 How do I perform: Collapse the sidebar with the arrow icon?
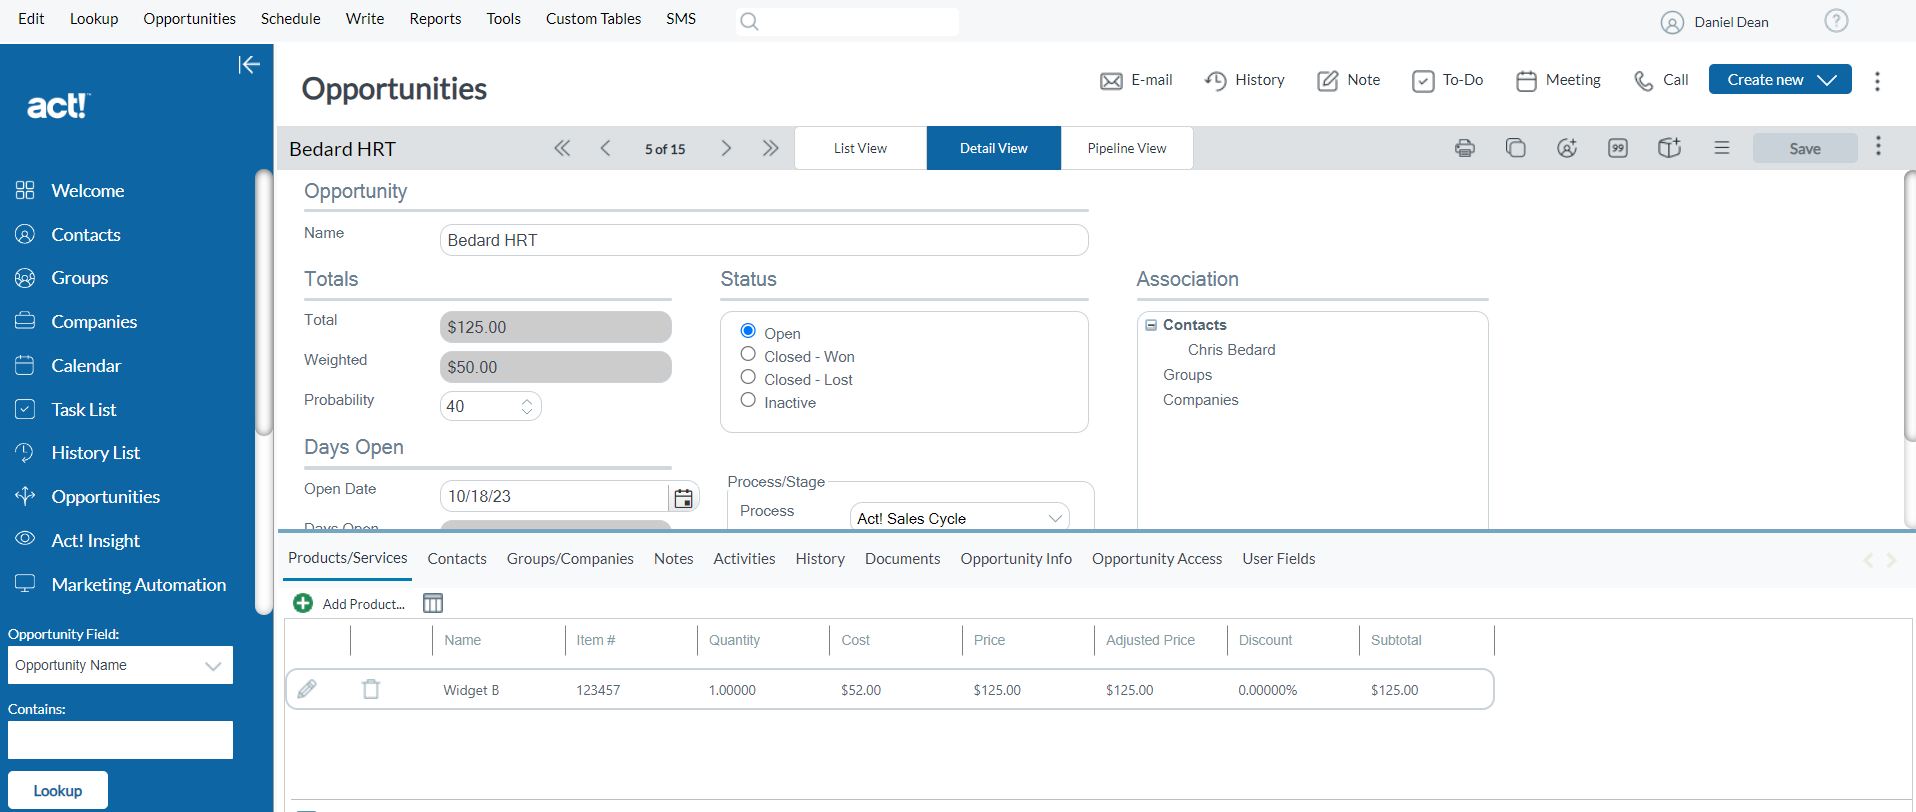tap(249, 65)
